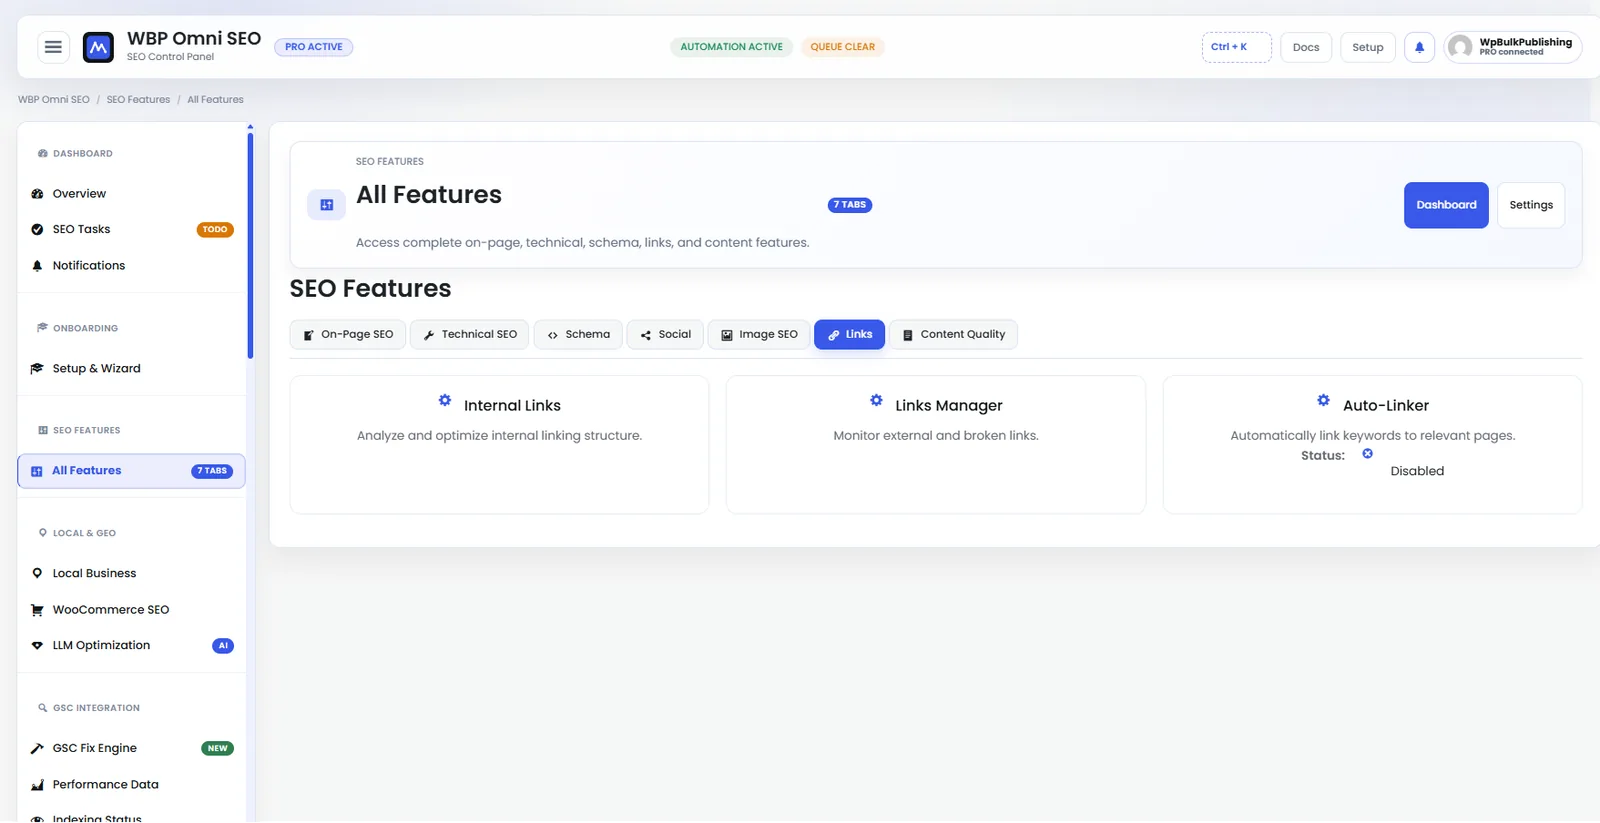Image resolution: width=1600 pixels, height=823 pixels.
Task: Click the AUTOMATION ACTIVE status badge
Action: 731,47
